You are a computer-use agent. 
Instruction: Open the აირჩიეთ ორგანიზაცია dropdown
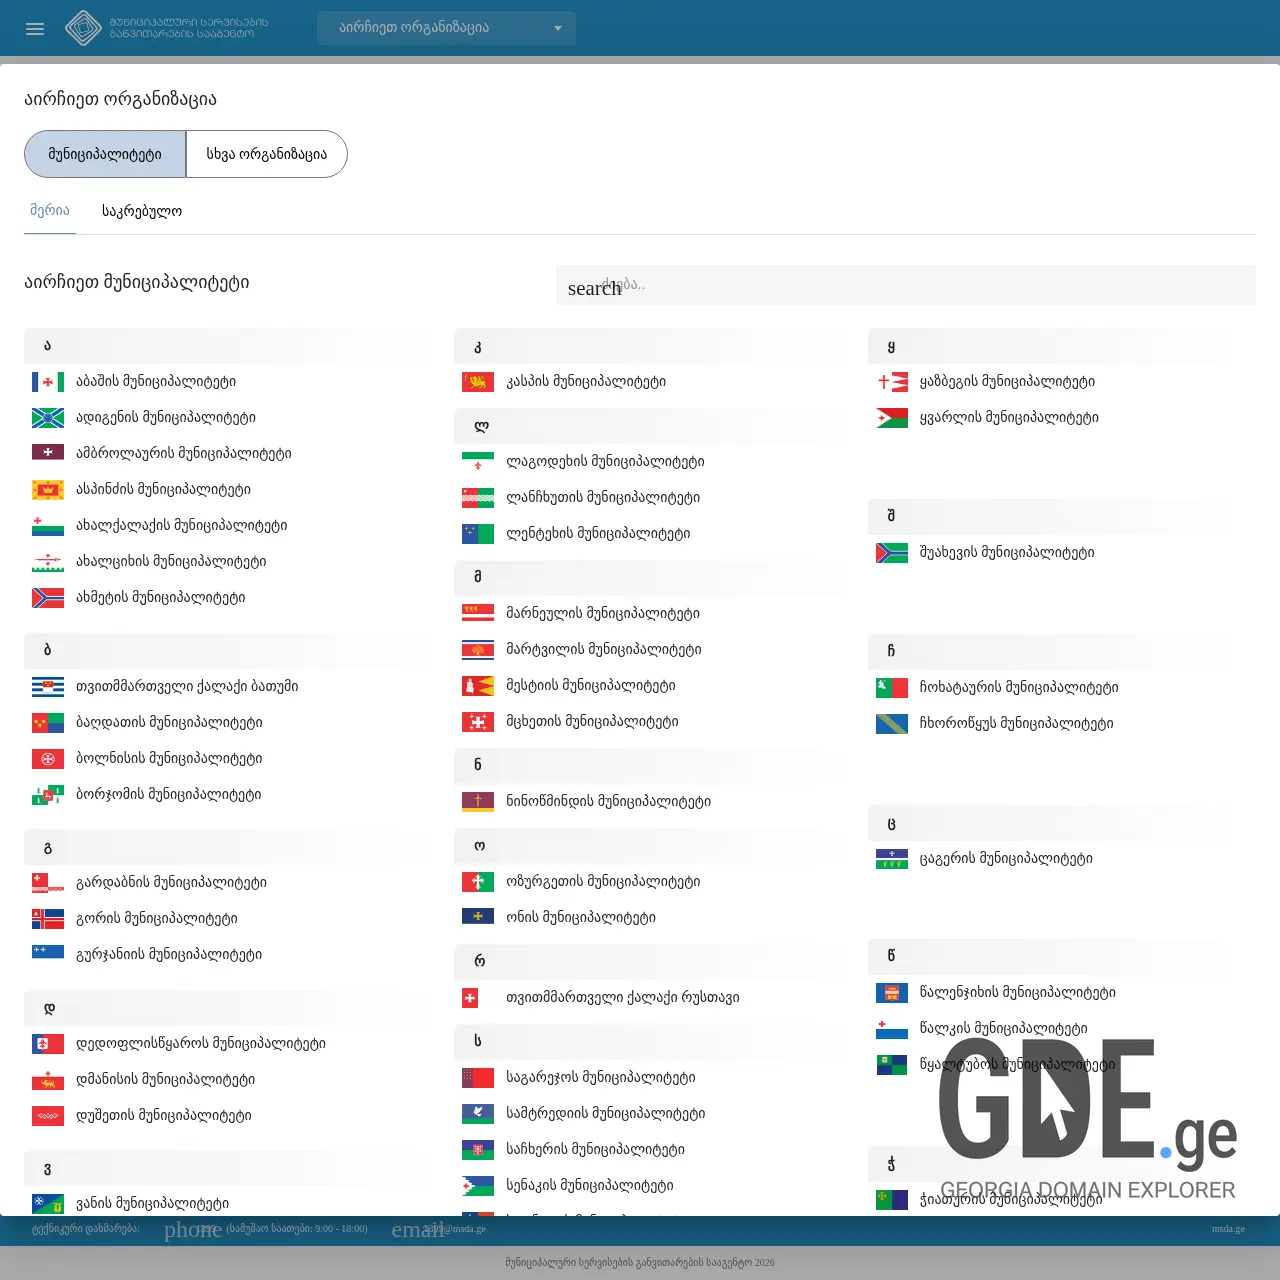point(446,28)
